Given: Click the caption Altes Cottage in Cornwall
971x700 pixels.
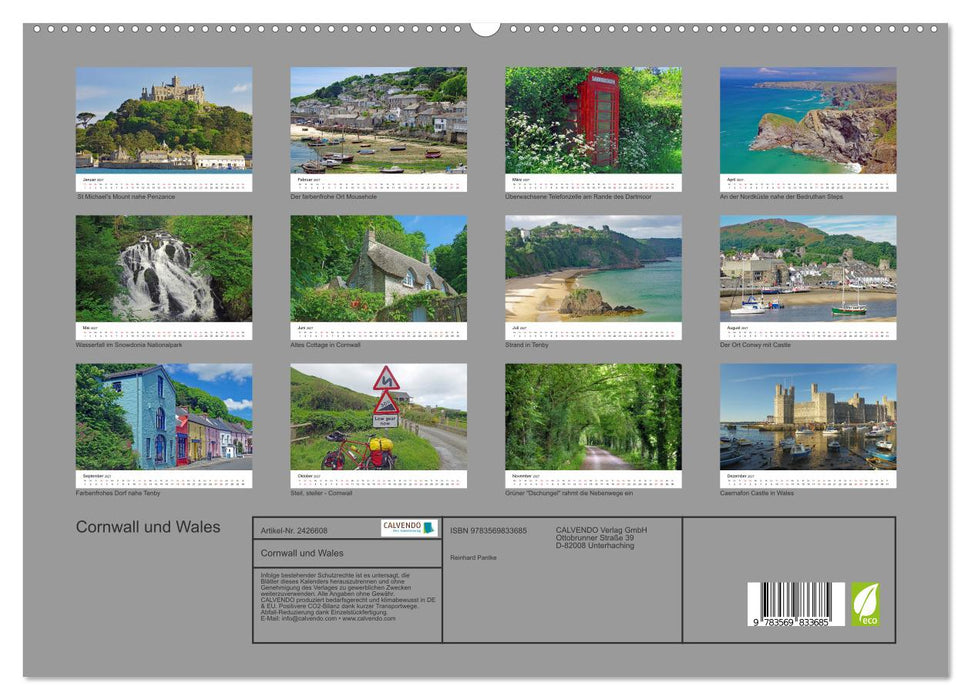Looking at the screenshot, I should point(325,345).
